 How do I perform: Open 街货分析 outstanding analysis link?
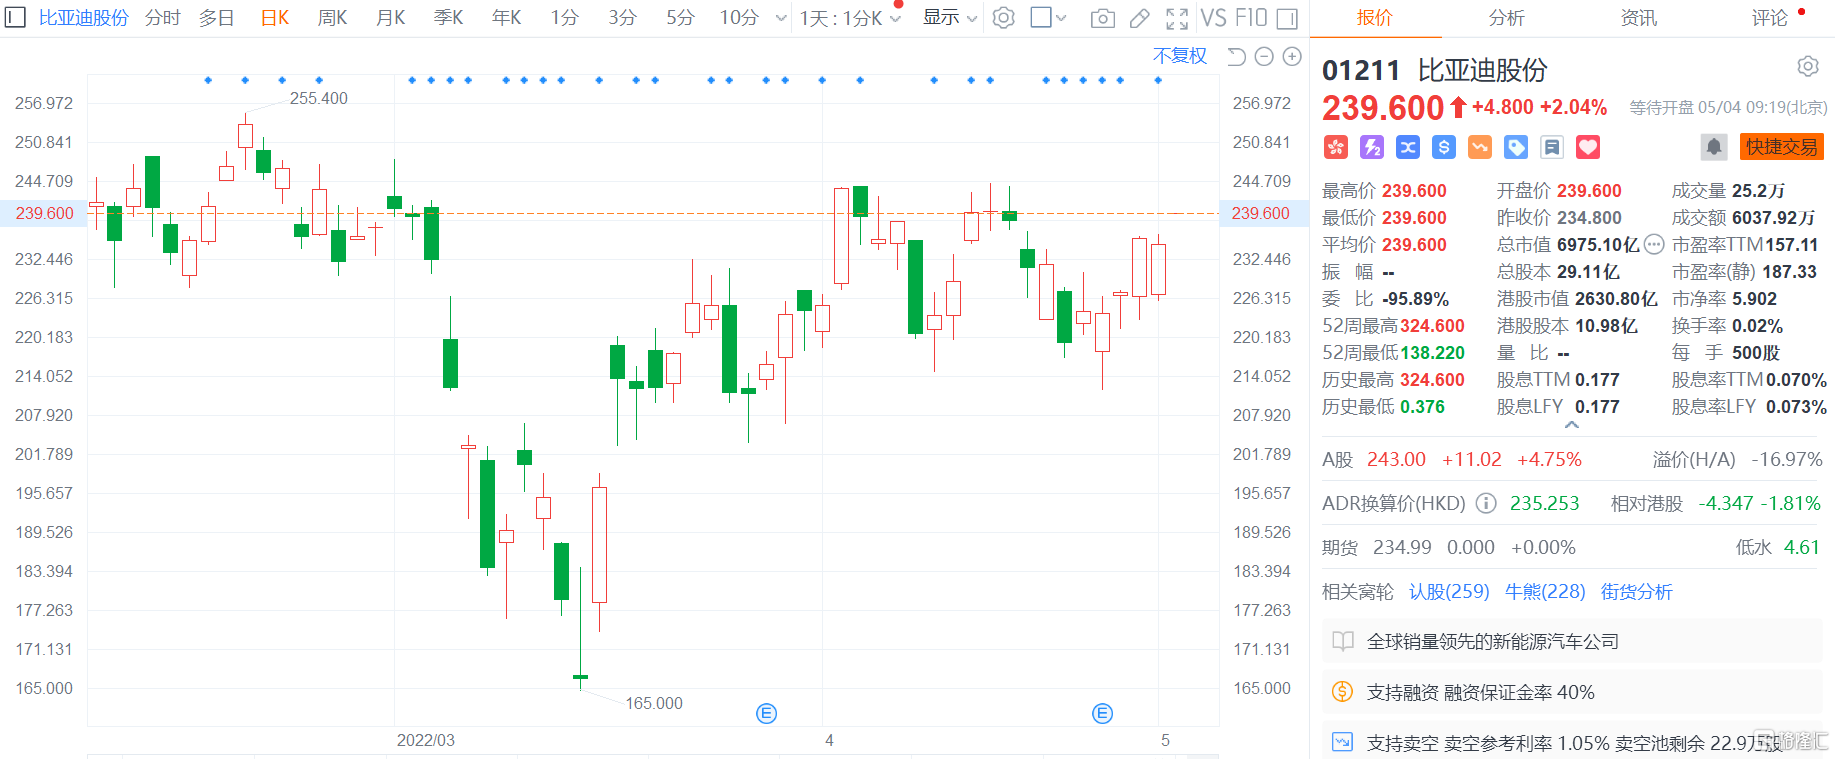pyautogui.click(x=1636, y=592)
